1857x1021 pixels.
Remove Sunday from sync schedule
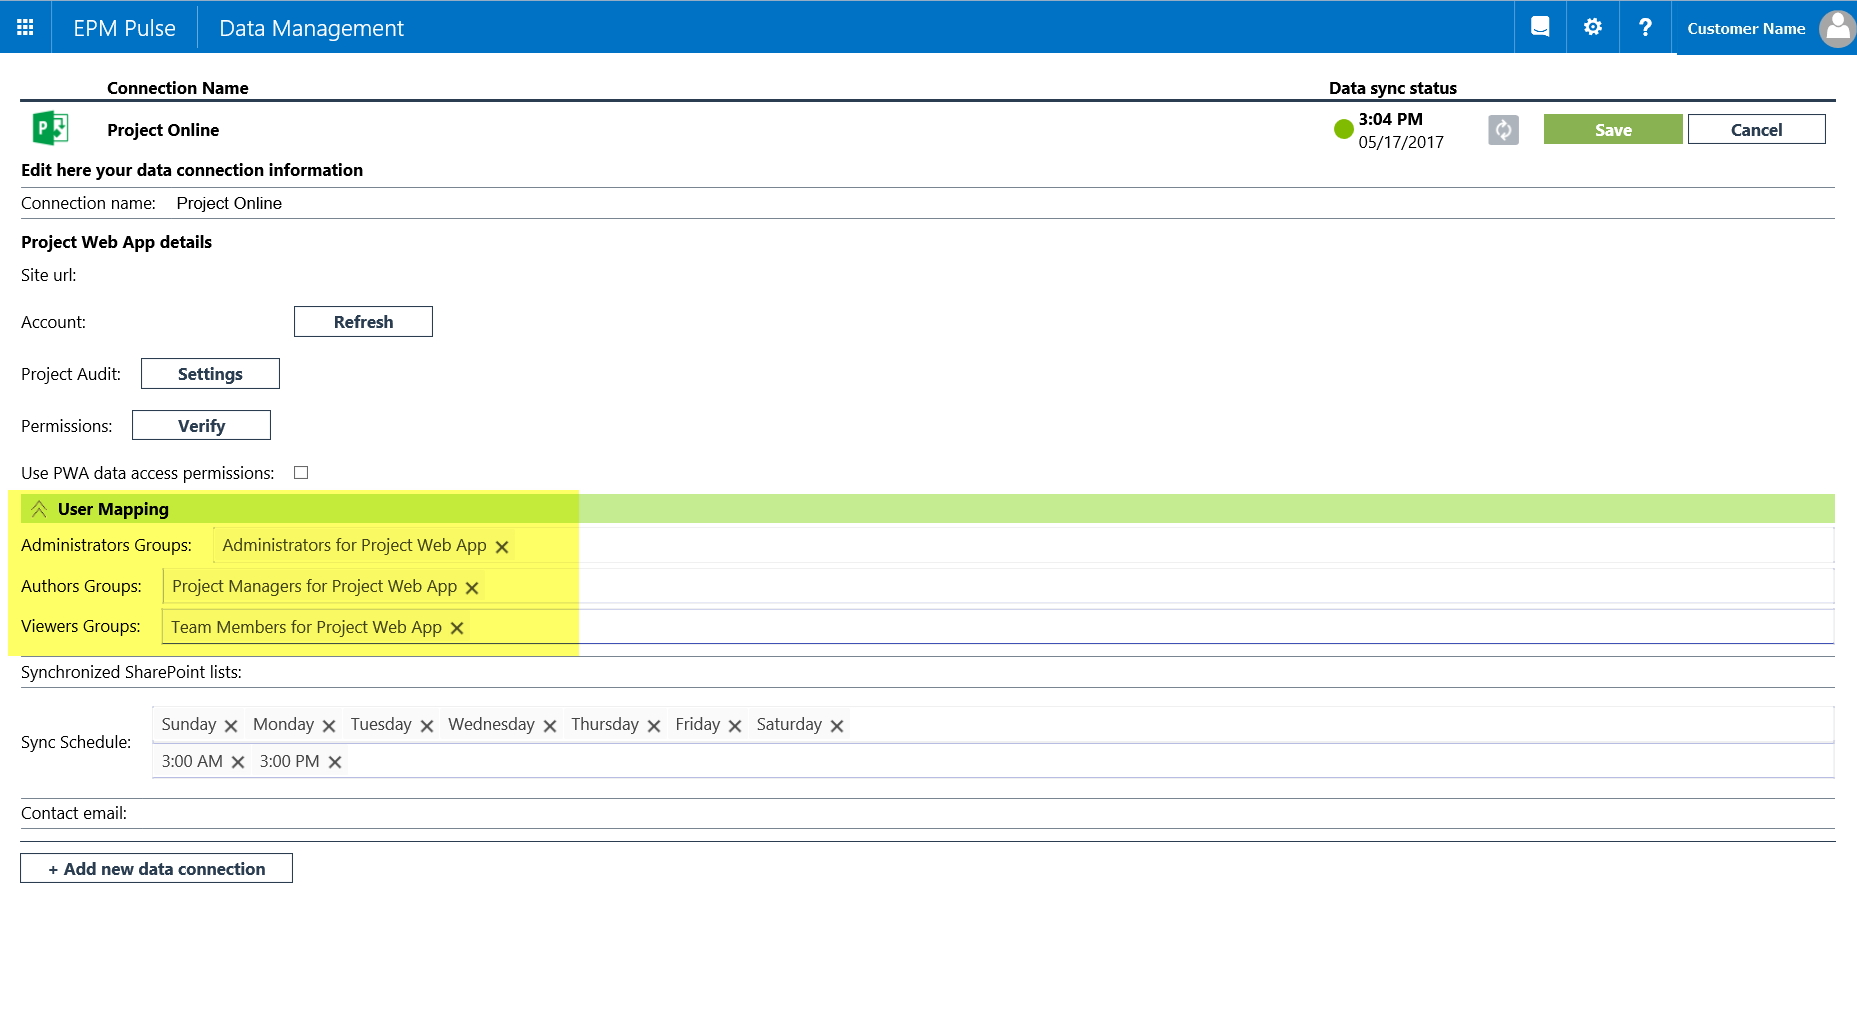click(231, 726)
